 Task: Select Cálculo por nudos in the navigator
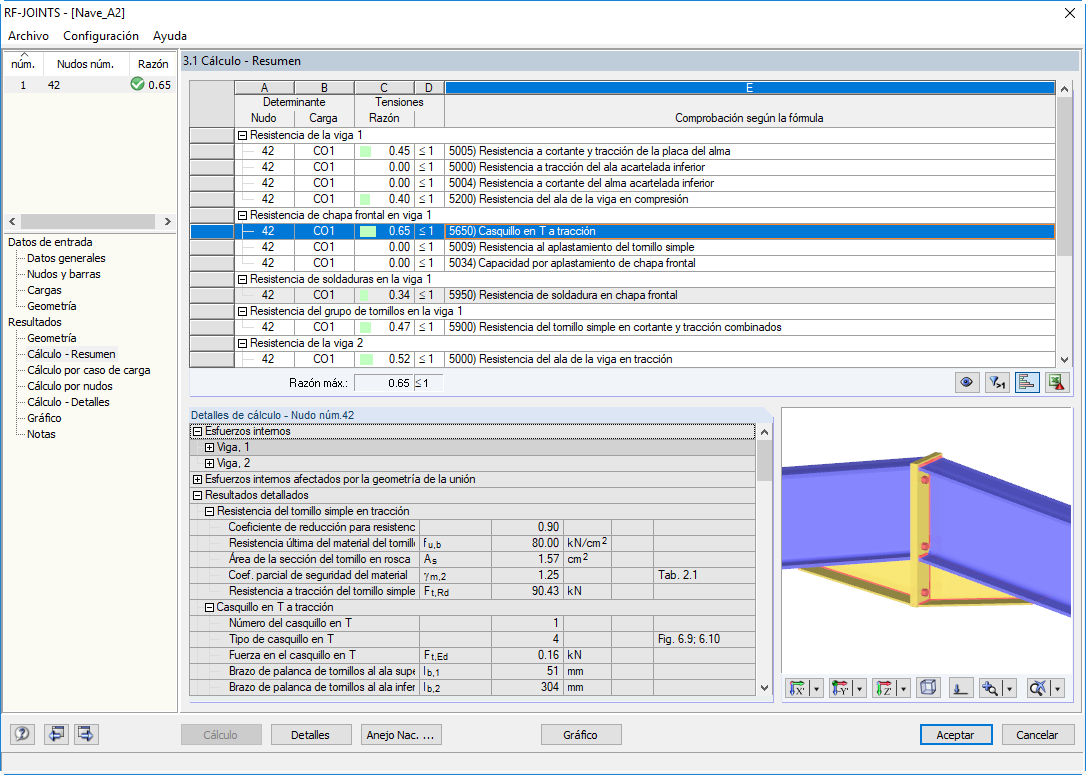70,386
